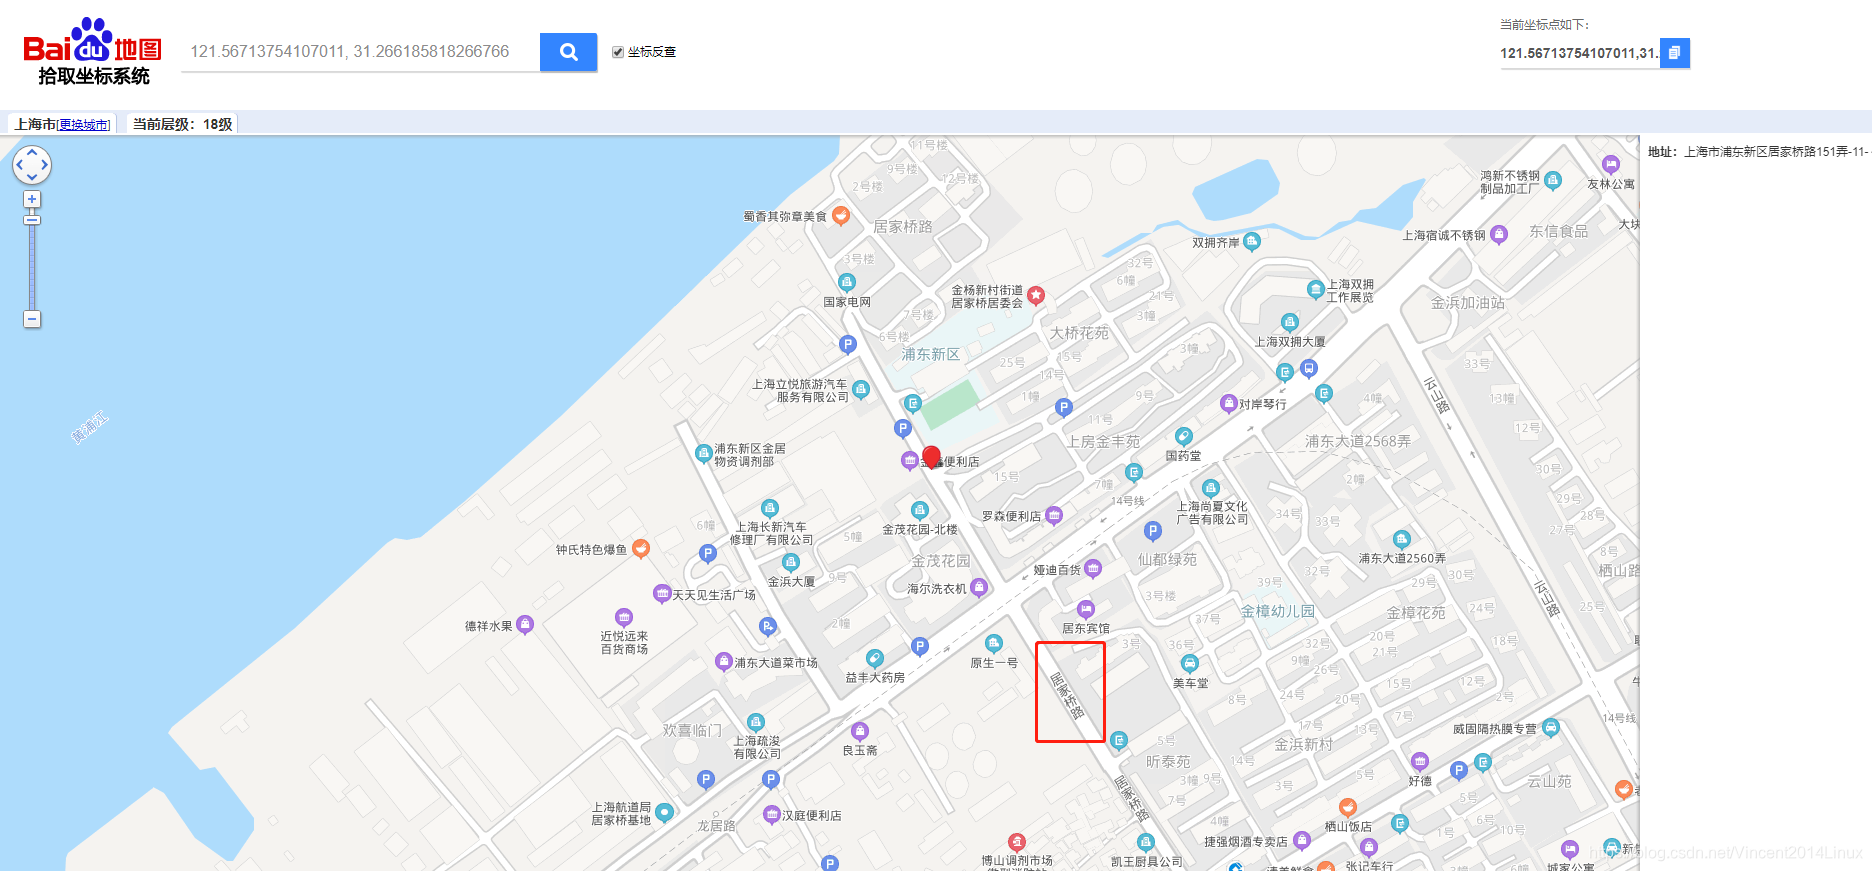The image size is (1872, 871).
Task: Click the map pan compass control
Action: click(x=32, y=164)
